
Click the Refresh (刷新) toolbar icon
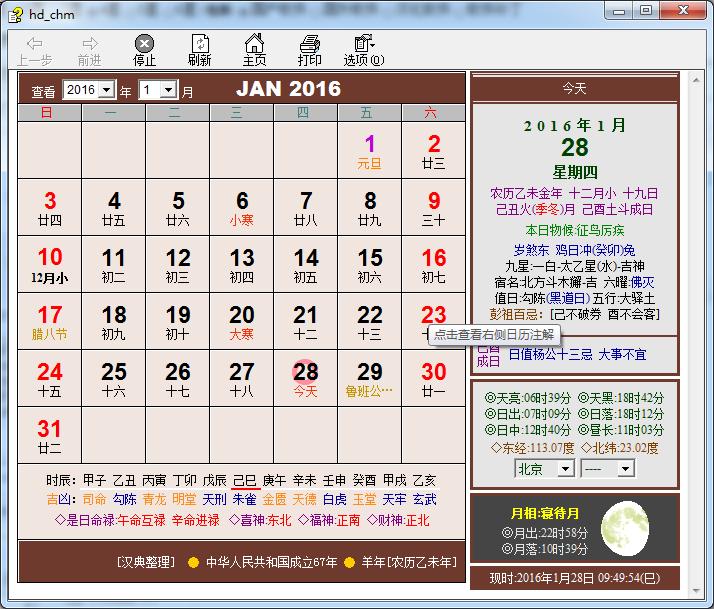click(x=199, y=44)
